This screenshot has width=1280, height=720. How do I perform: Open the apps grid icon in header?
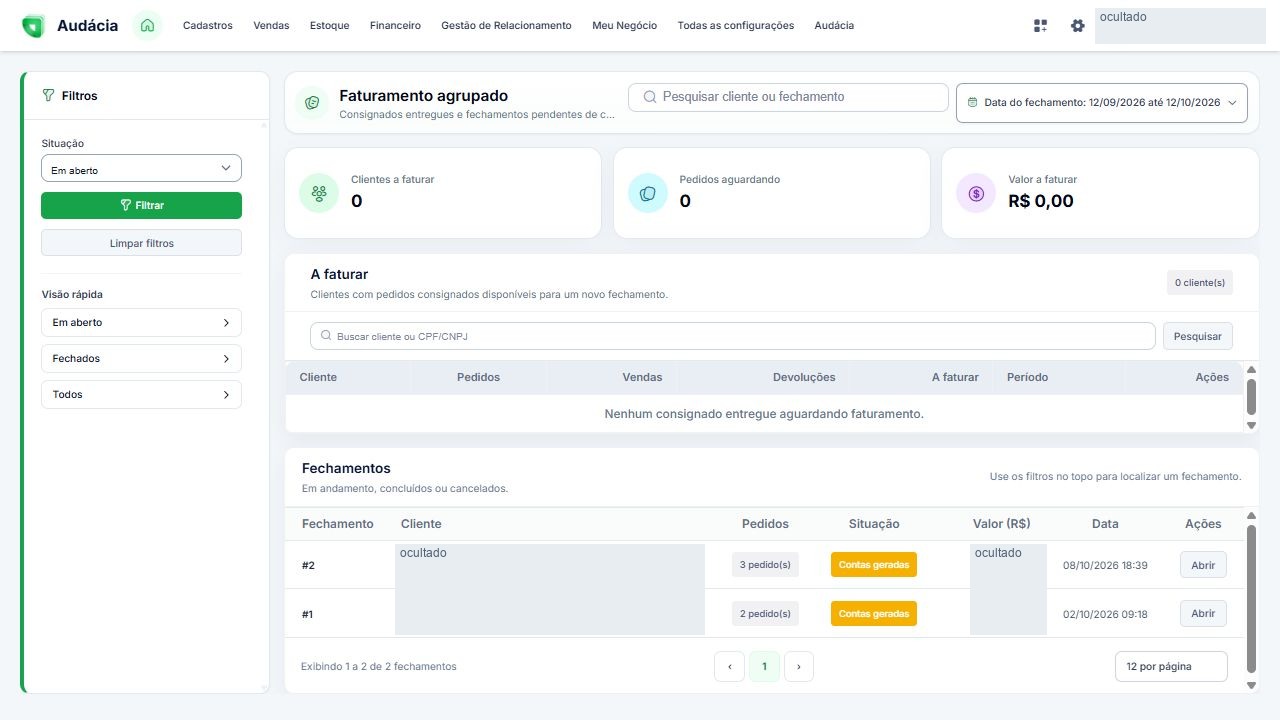tap(1040, 26)
